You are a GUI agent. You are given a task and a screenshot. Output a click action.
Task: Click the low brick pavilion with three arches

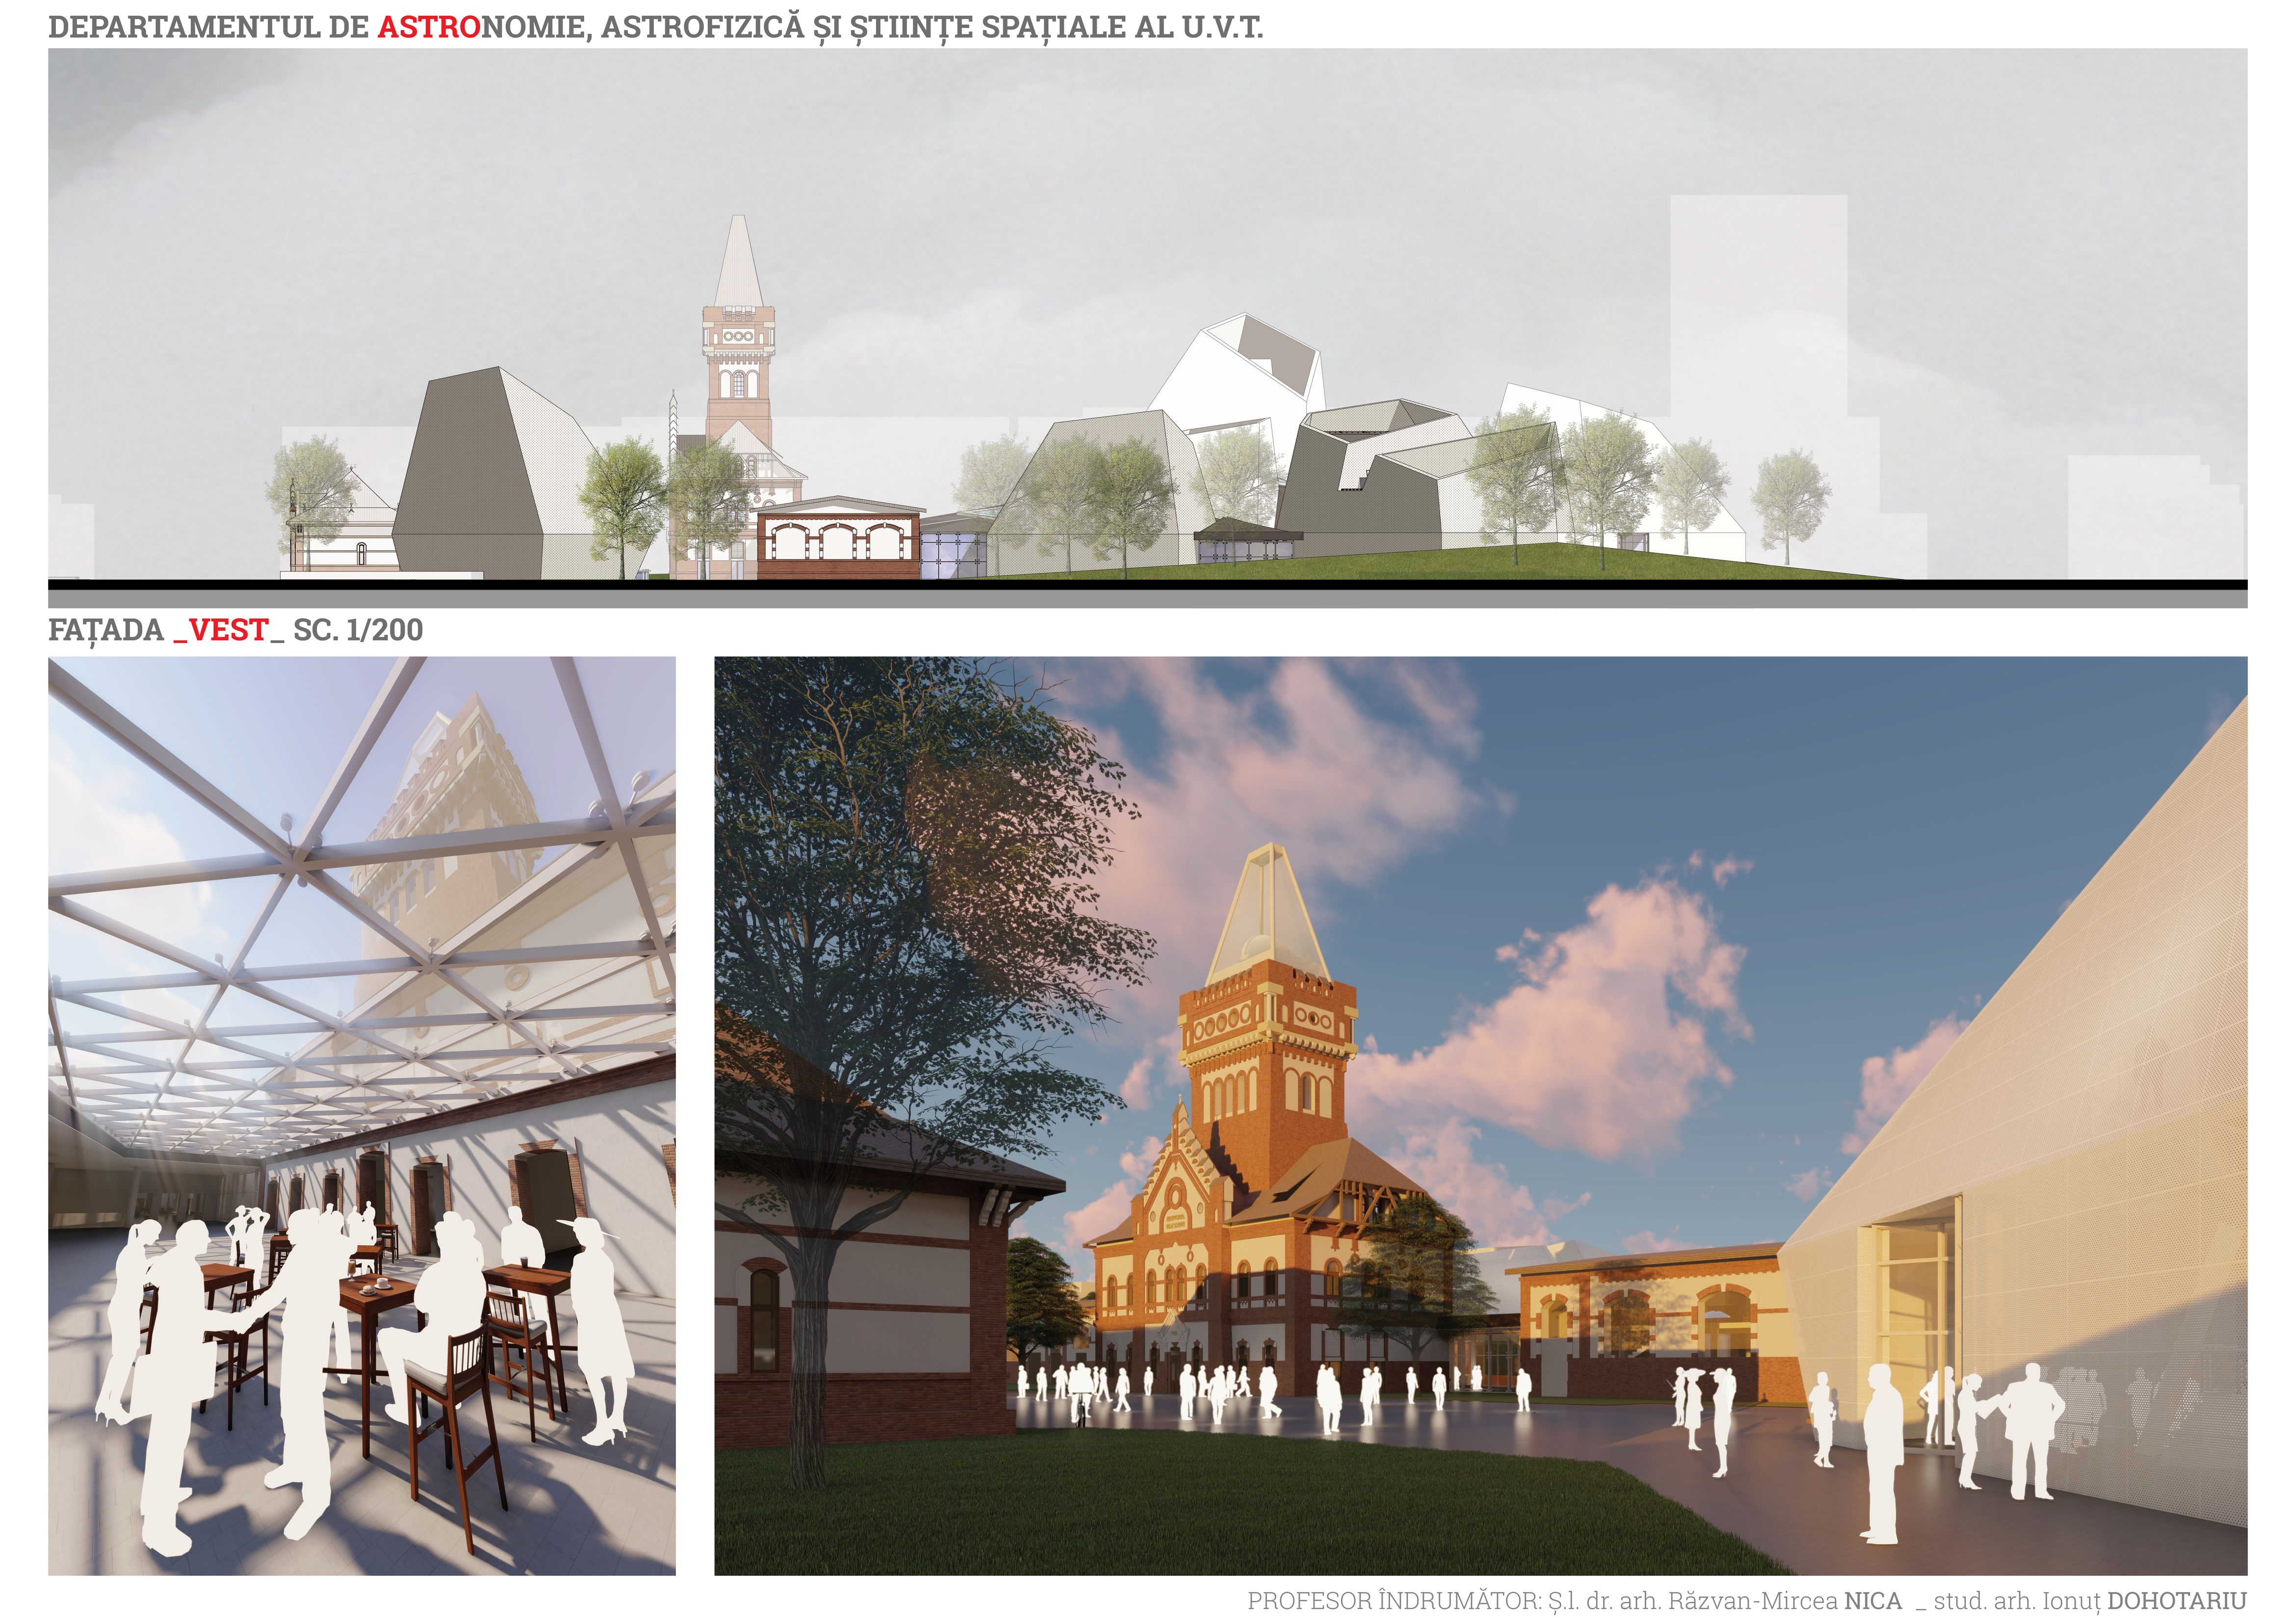tap(838, 540)
